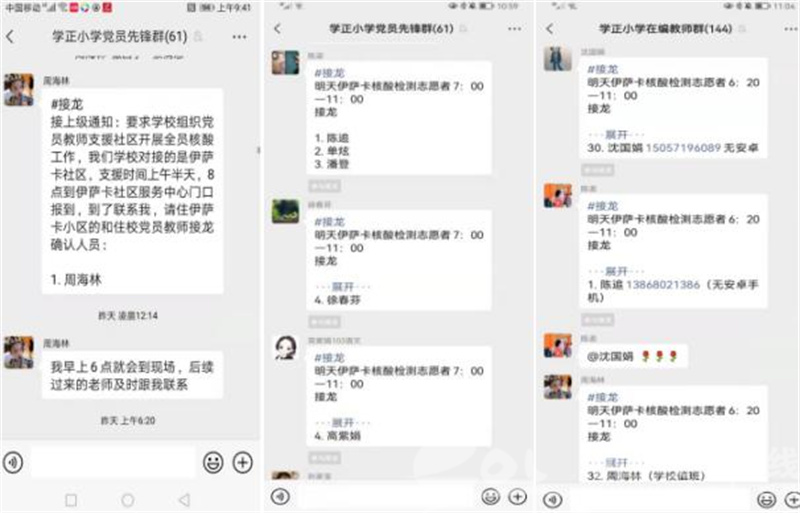Screen dimensions: 800x513
Task: Tap the voice input icon in the left chat
Action: point(13,462)
